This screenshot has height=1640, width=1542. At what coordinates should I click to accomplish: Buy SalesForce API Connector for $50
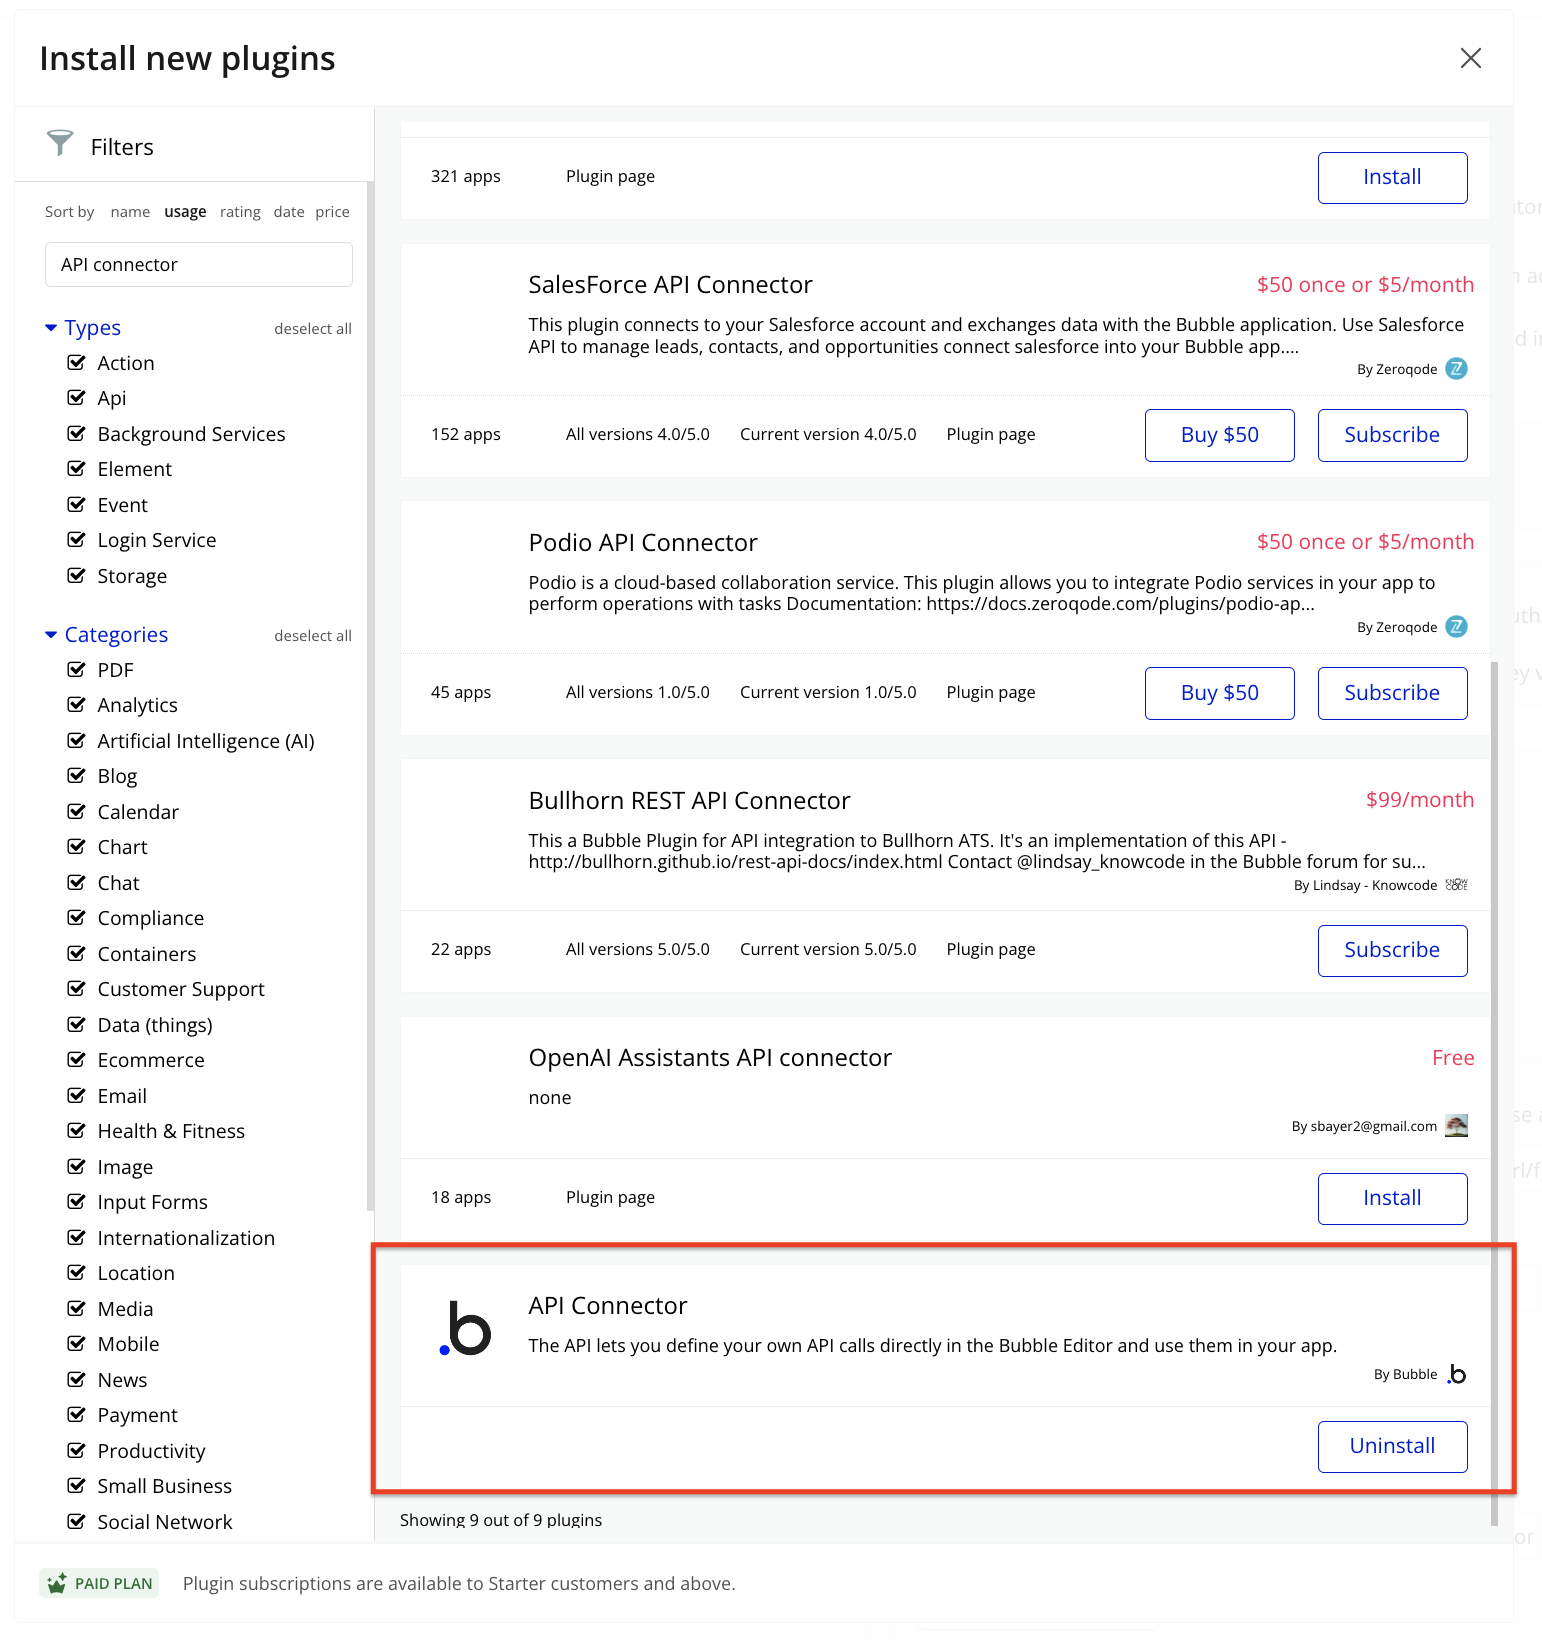[1219, 435]
